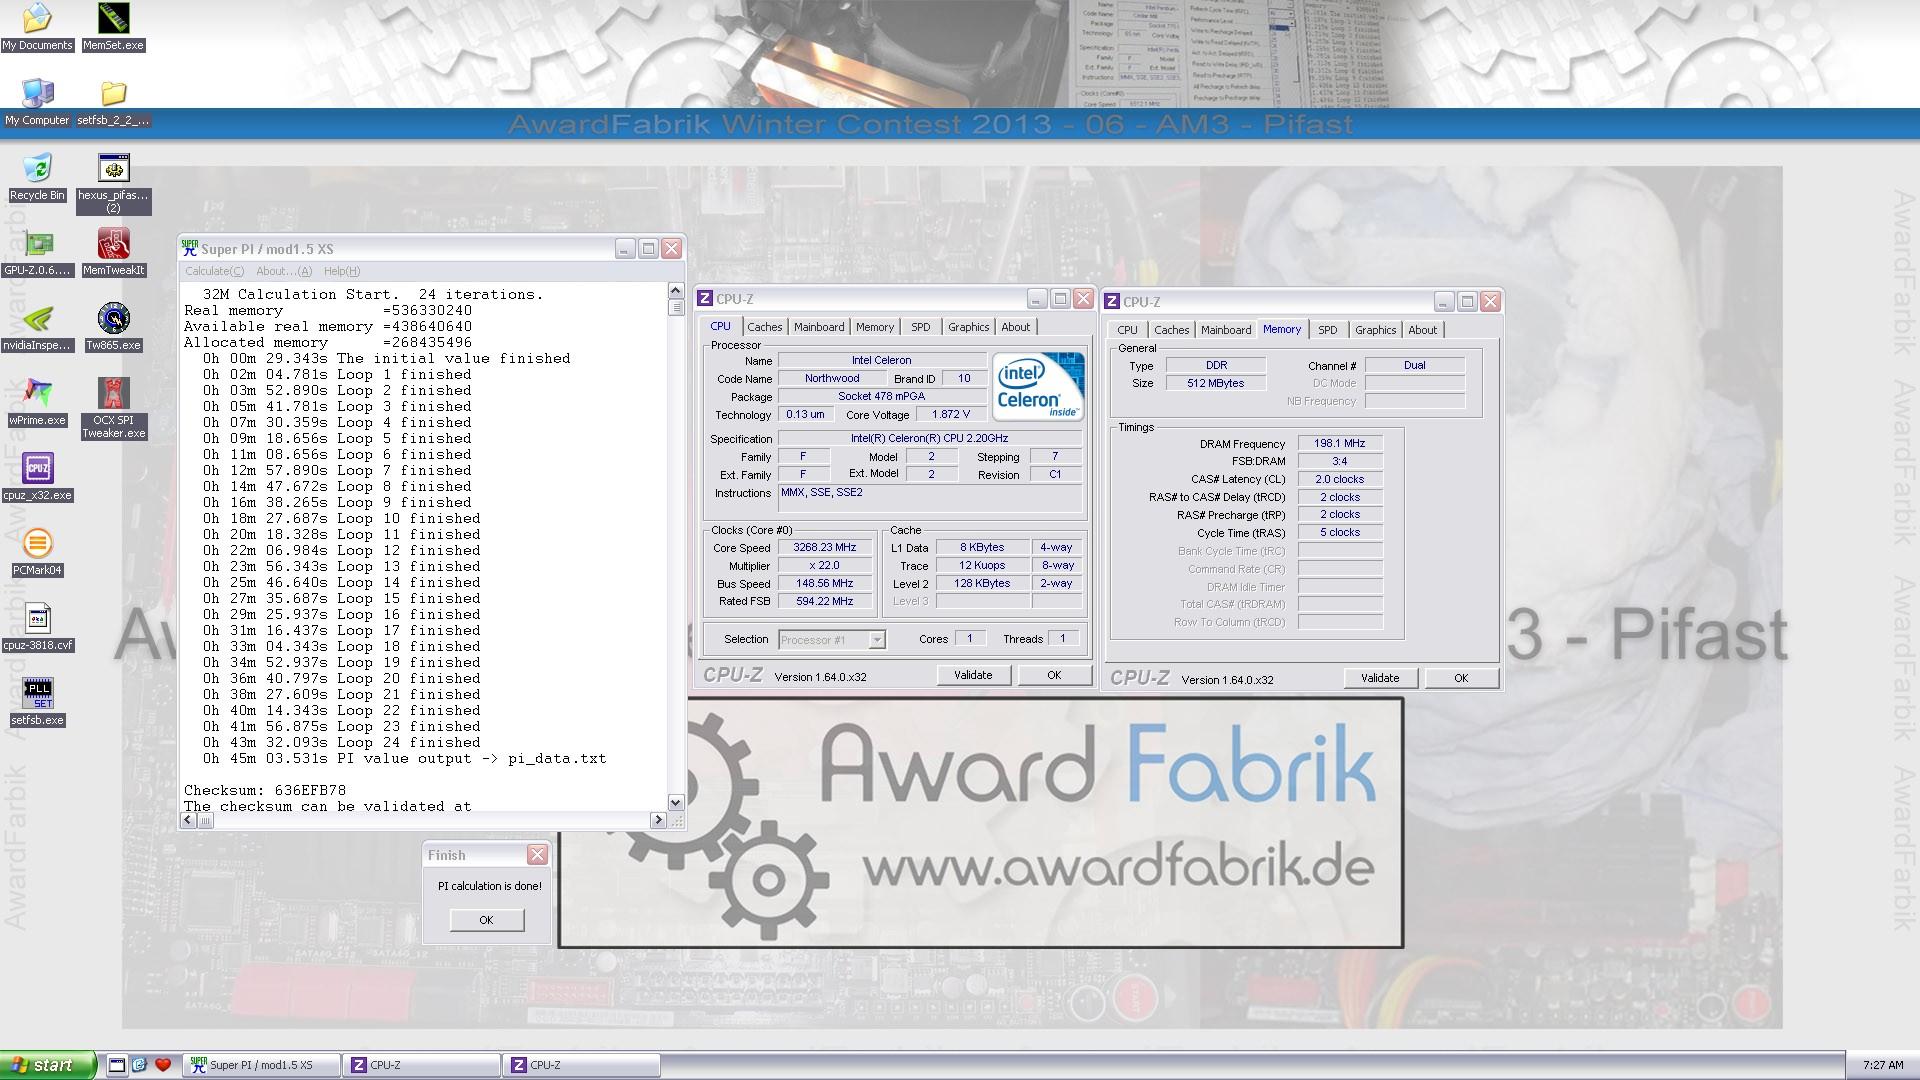Switch to Memory tab in left CPU-Z
The image size is (1920, 1080).
pyautogui.click(x=875, y=327)
